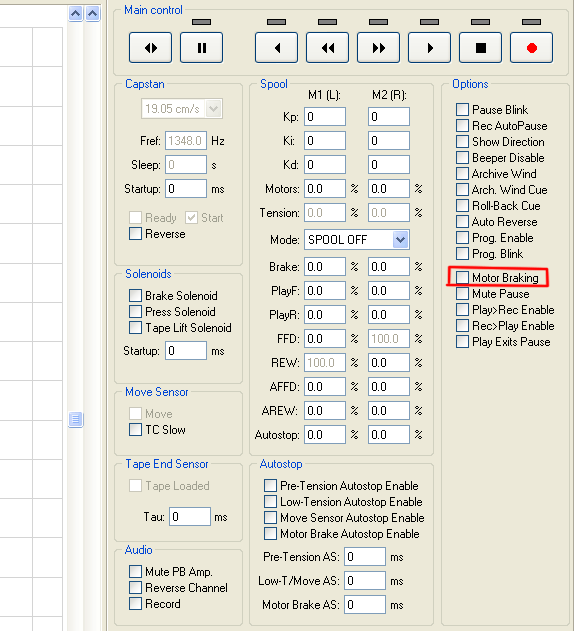Click the Autostop percent field for M1
Image resolution: width=574 pixels, height=631 pixels.
pyautogui.click(x=325, y=435)
